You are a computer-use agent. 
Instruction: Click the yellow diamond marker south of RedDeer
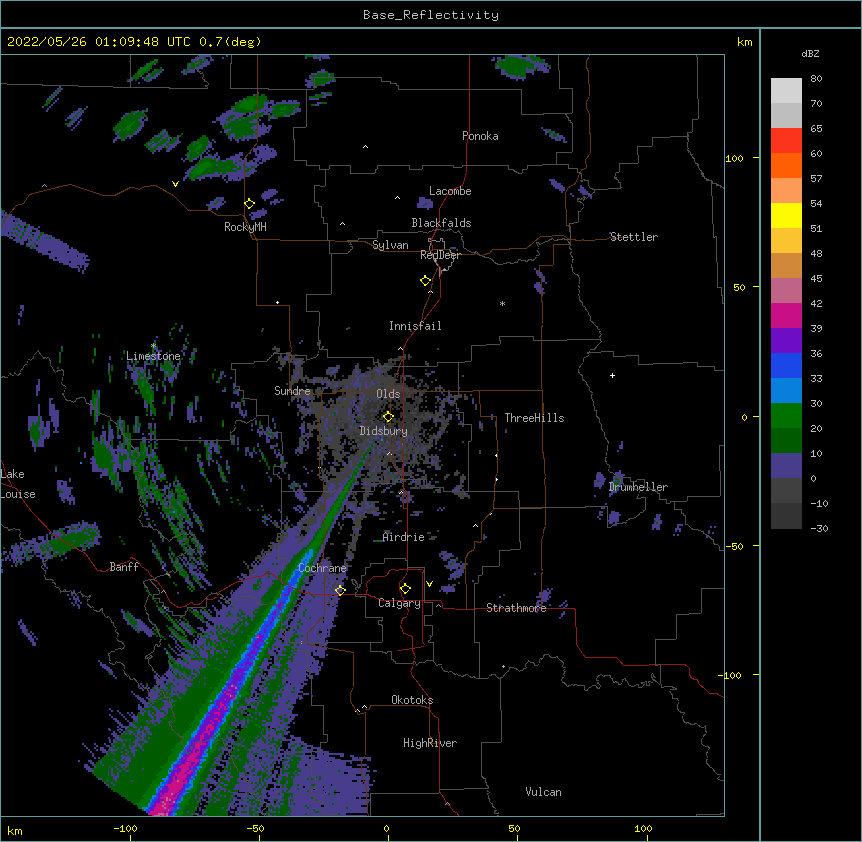tap(426, 281)
